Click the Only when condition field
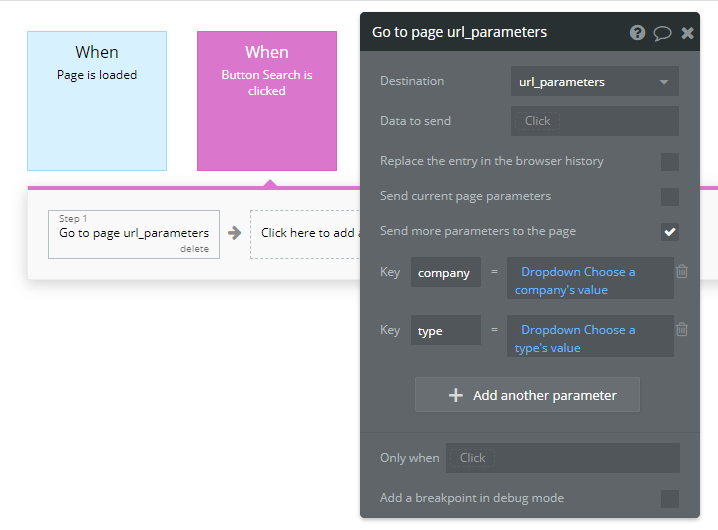Image resolution: width=718 pixels, height=530 pixels. tap(562, 458)
